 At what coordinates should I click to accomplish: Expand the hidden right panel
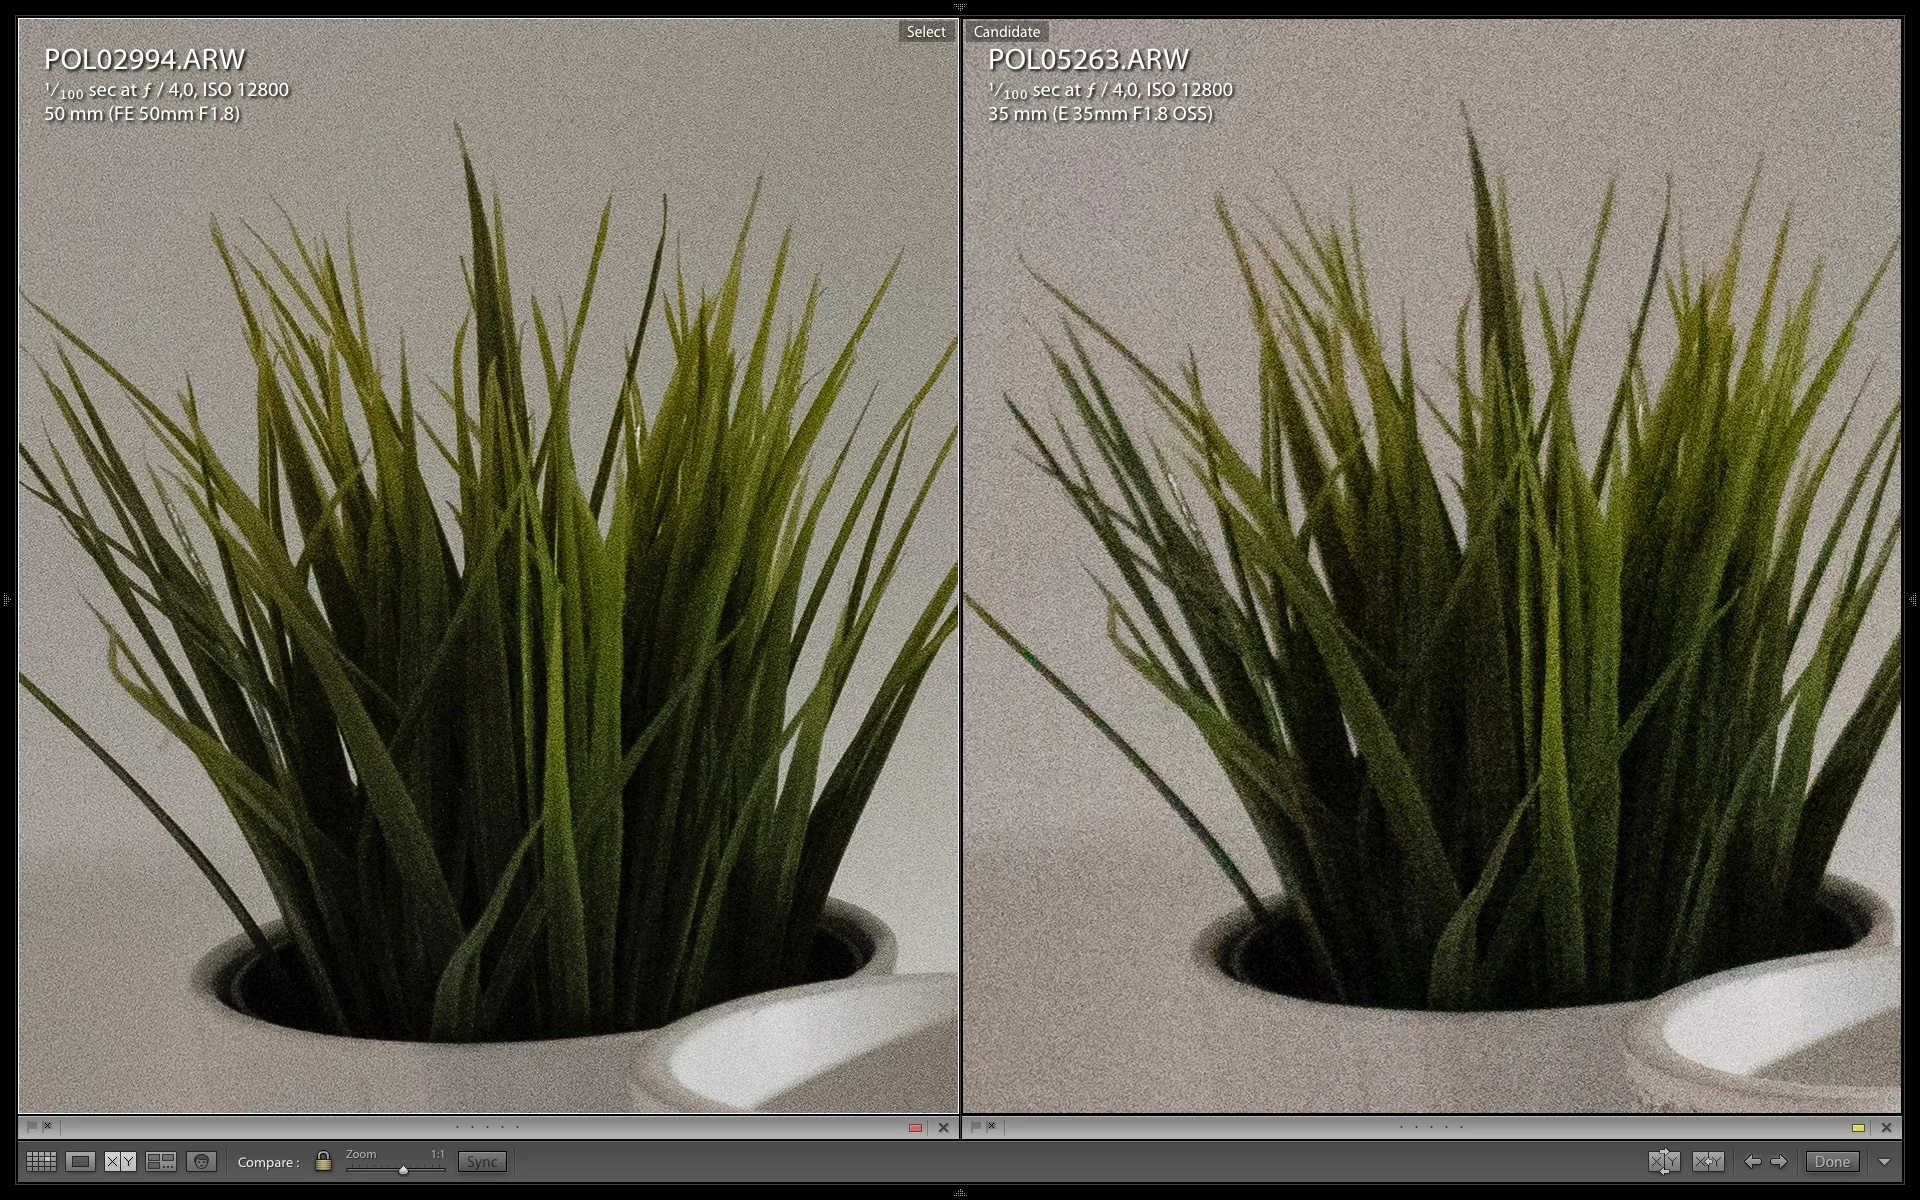click(x=1914, y=600)
